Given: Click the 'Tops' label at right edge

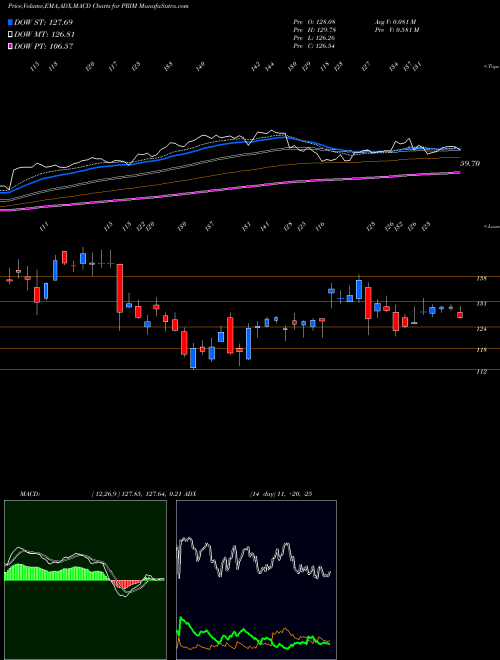Looking at the screenshot, I should pos(491,67).
